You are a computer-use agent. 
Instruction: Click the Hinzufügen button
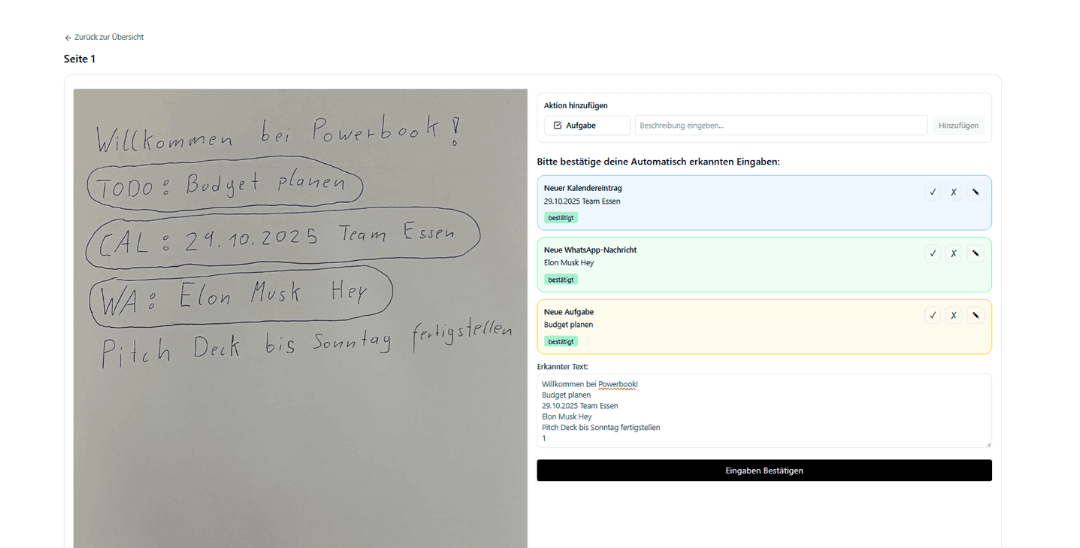[958, 125]
